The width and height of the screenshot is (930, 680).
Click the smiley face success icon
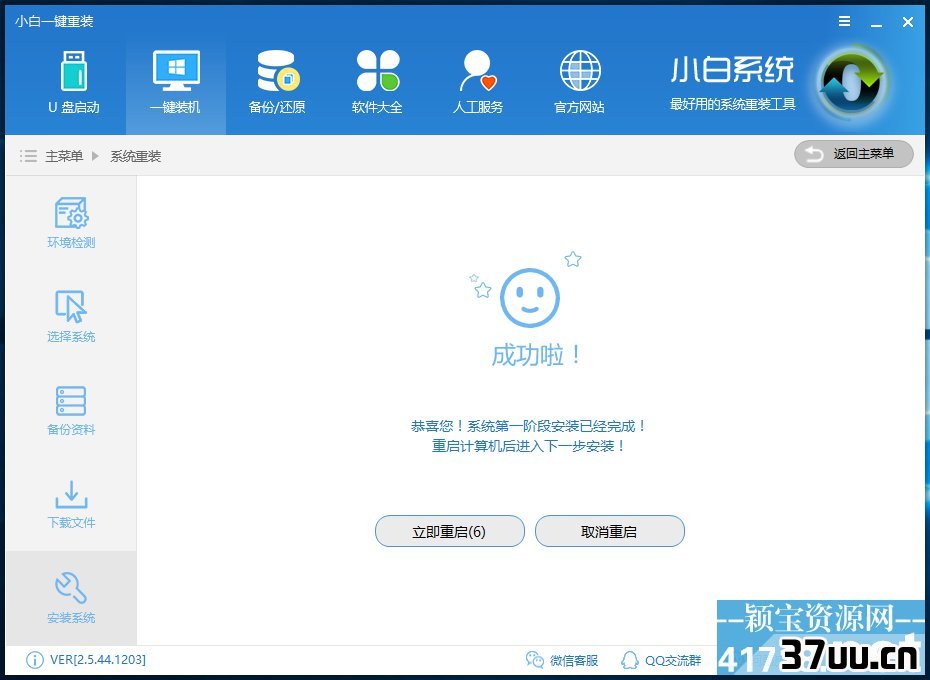pyautogui.click(x=530, y=297)
